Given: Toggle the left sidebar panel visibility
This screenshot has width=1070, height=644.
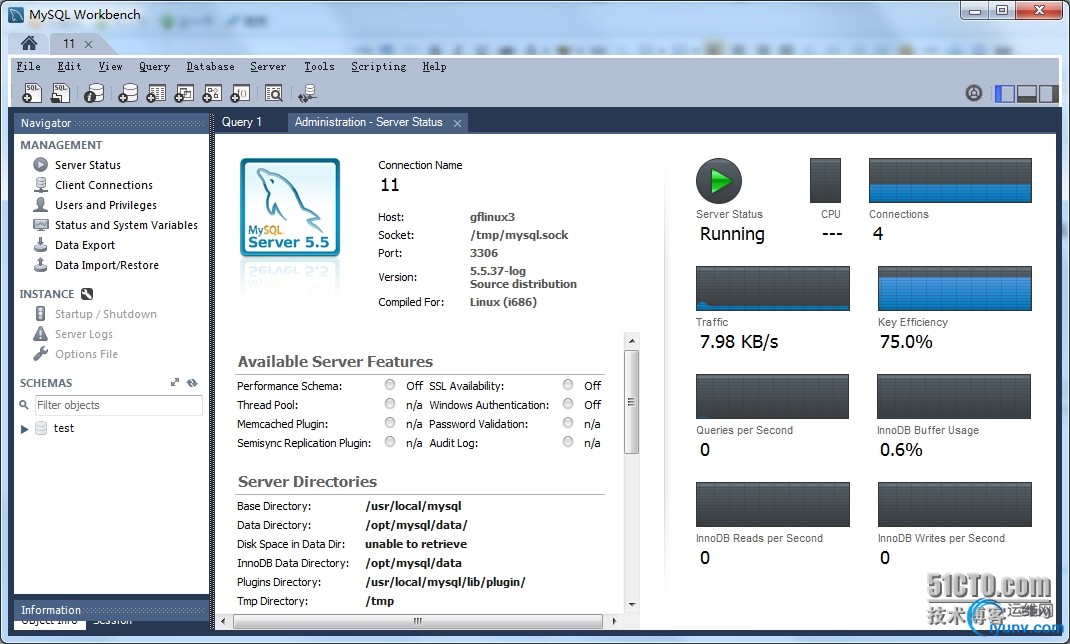Looking at the screenshot, I should point(1004,93).
